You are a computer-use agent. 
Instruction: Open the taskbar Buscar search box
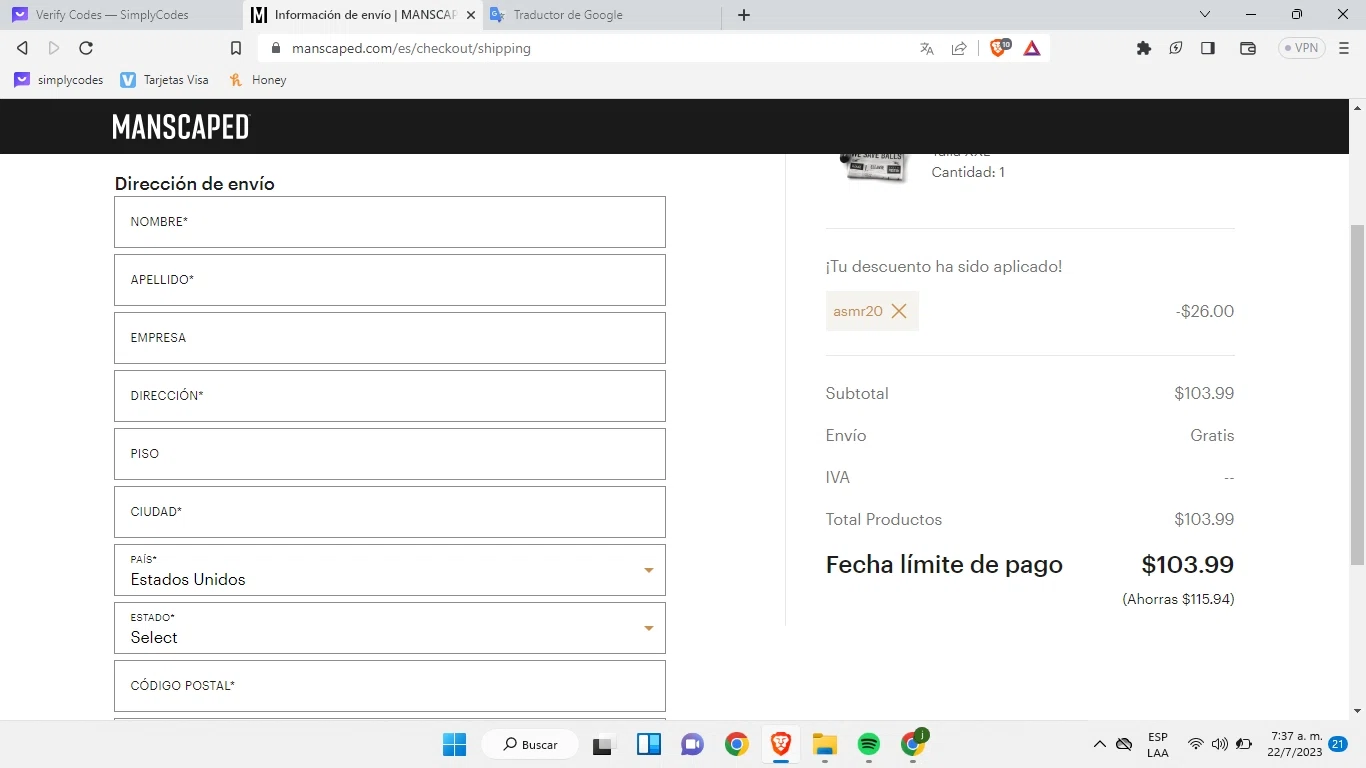[530, 744]
